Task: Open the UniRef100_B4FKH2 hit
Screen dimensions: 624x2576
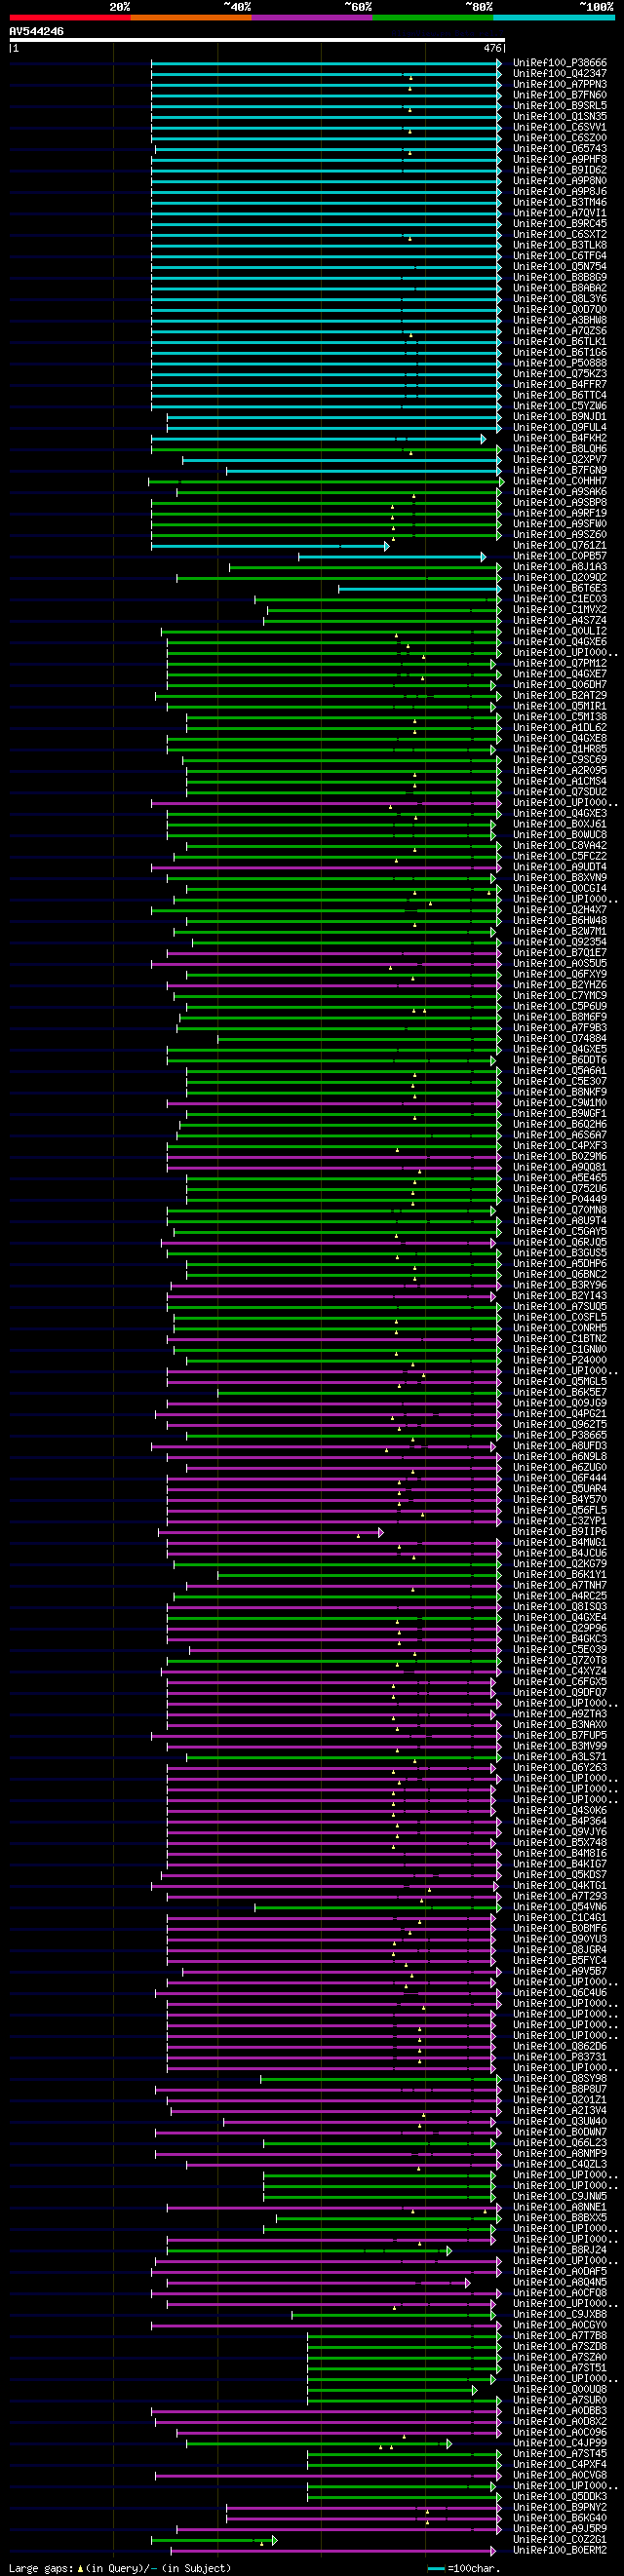Action: click(x=560, y=438)
